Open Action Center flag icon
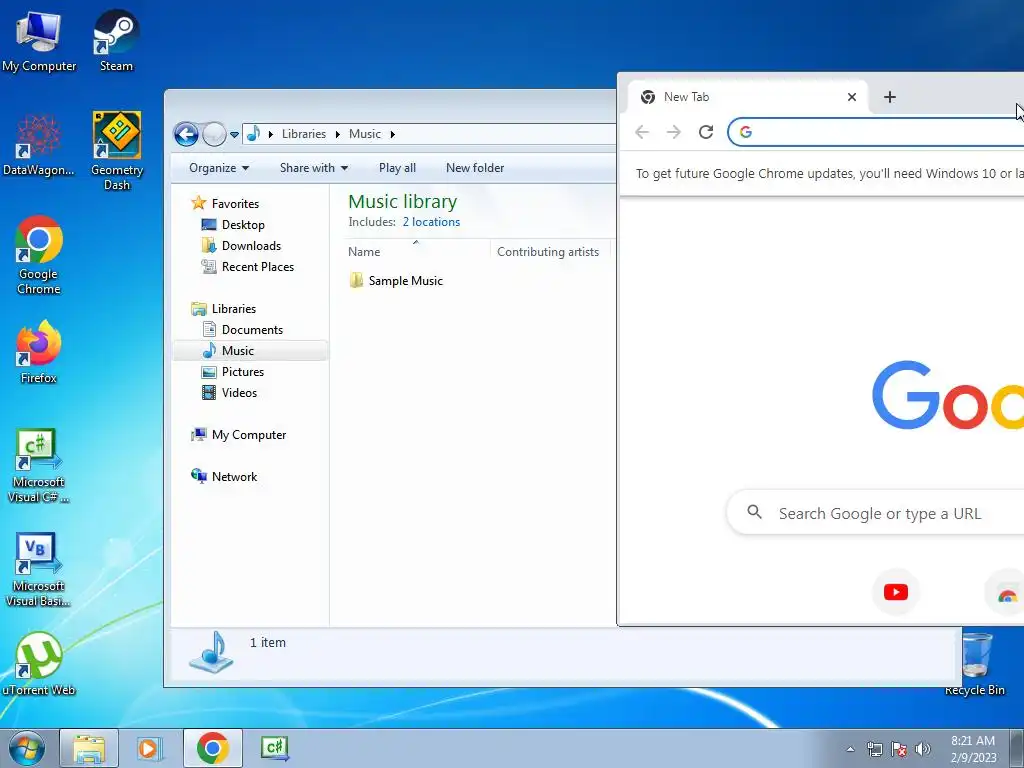Screen dimensions: 1024x768 point(899,749)
